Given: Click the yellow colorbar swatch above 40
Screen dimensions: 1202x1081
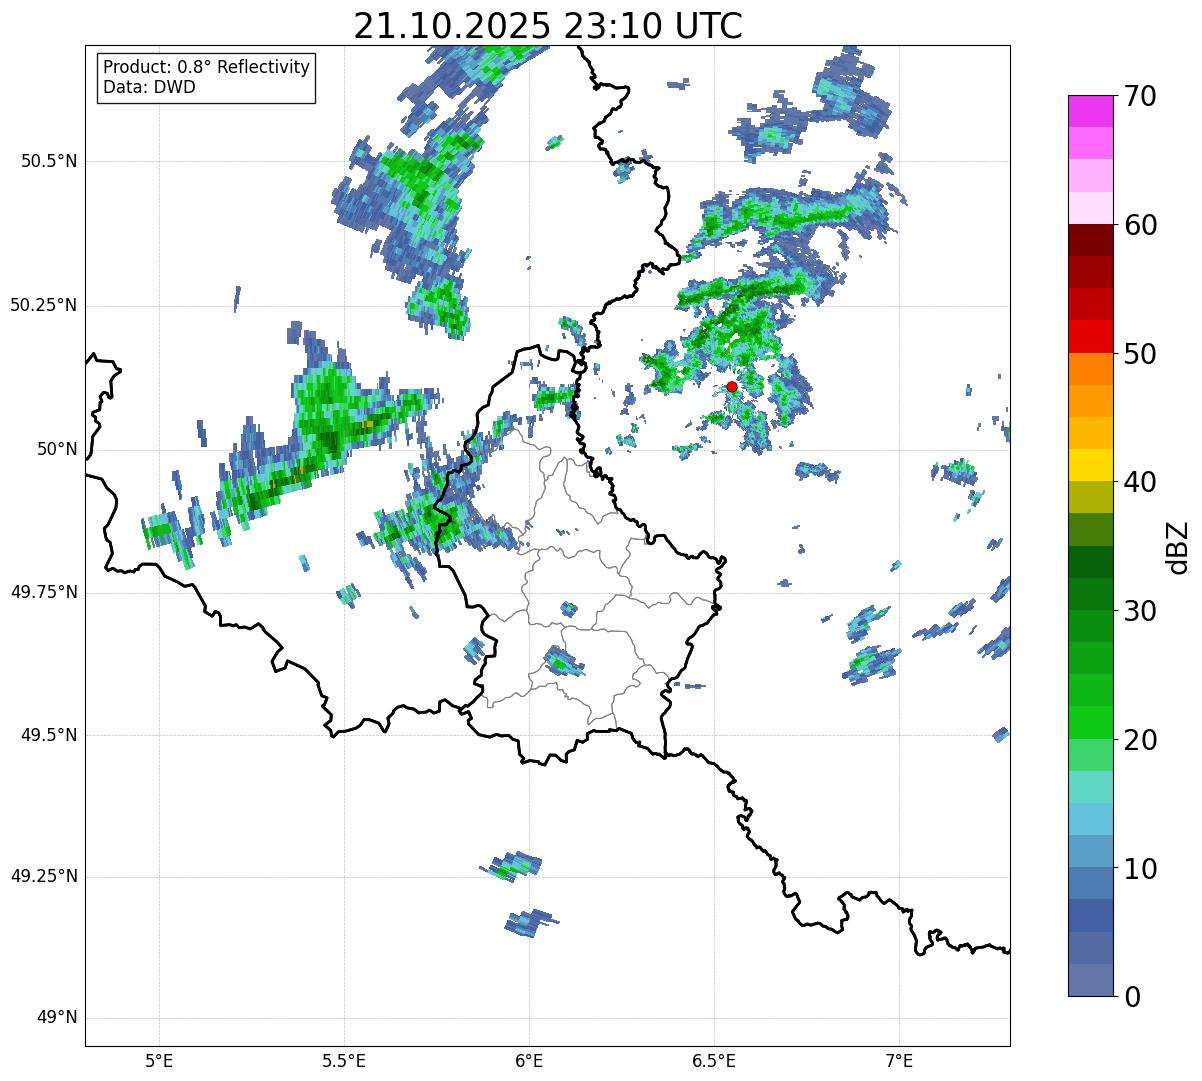Looking at the screenshot, I should [x=1091, y=465].
